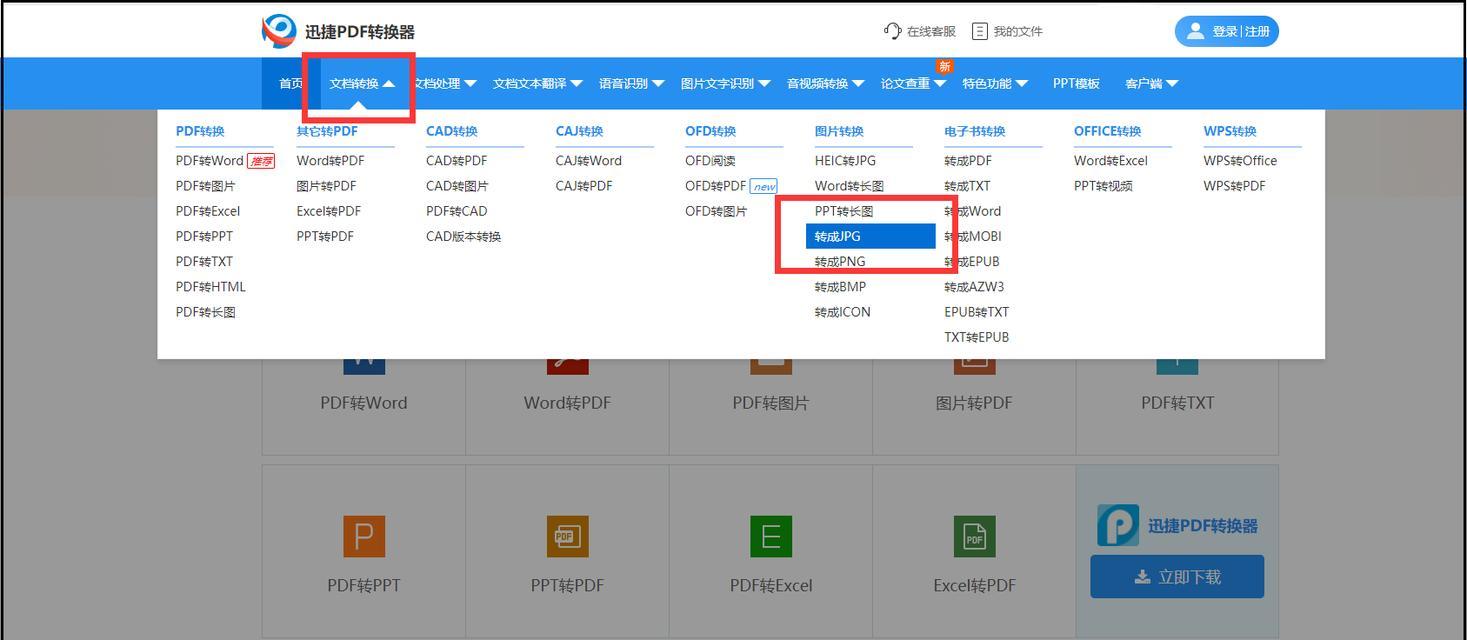Select WPS转PDF option
Image resolution: width=1467 pixels, height=640 pixels.
point(1235,186)
